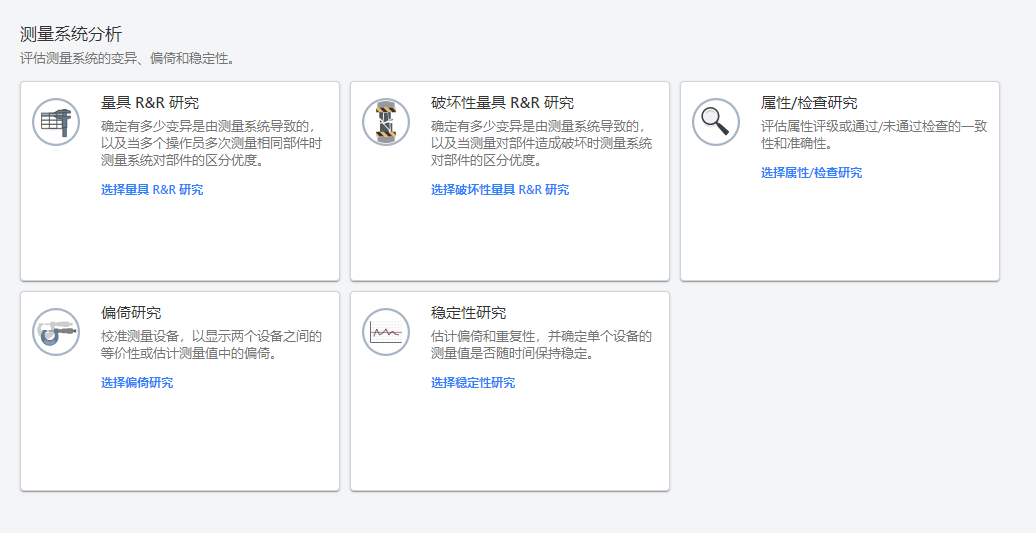The height and width of the screenshot is (533, 1036).
Task: Click the 偏倚研究 micrometer icon
Action: point(56,332)
